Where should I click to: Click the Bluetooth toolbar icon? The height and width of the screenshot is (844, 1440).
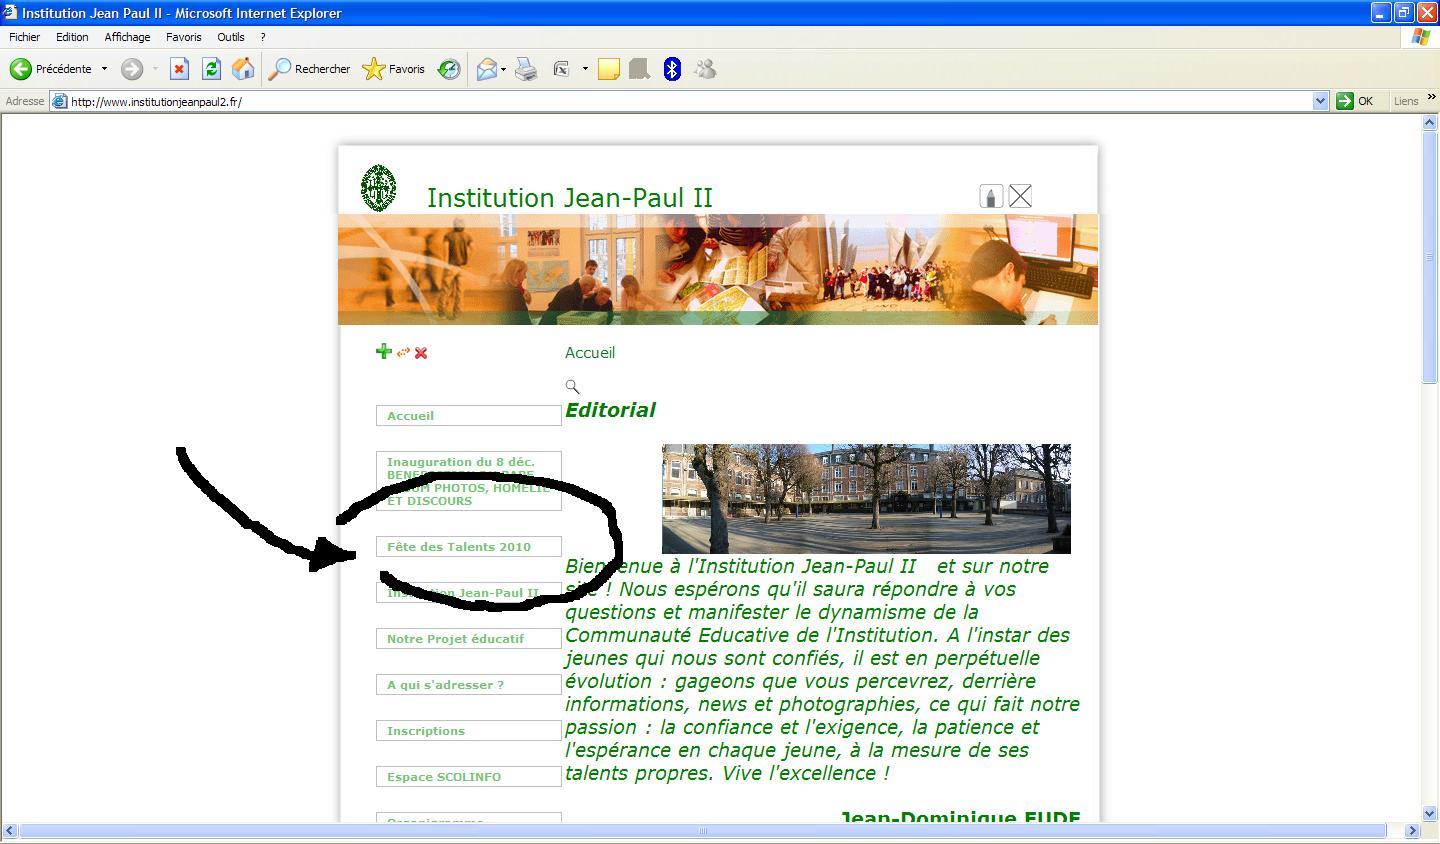[672, 69]
